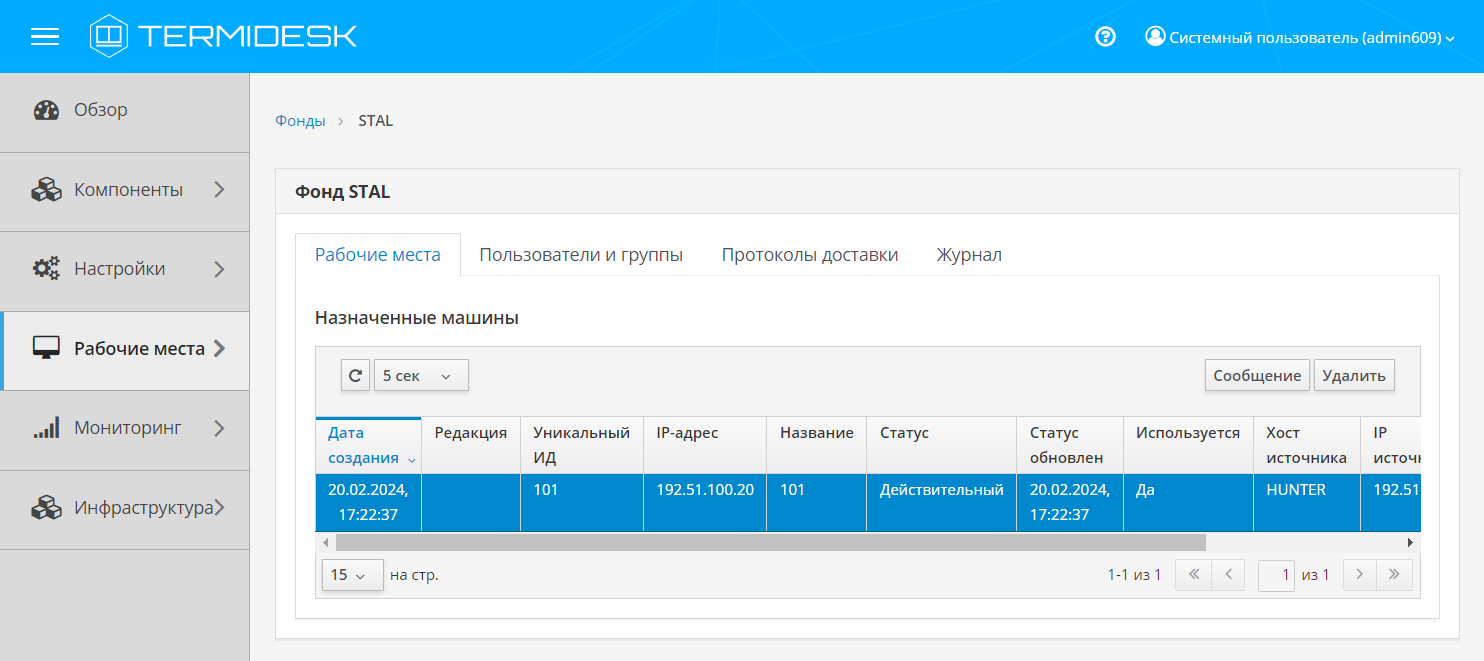Open the 5 сек refresh interval dropdown
The width and height of the screenshot is (1484, 661).
(420, 375)
